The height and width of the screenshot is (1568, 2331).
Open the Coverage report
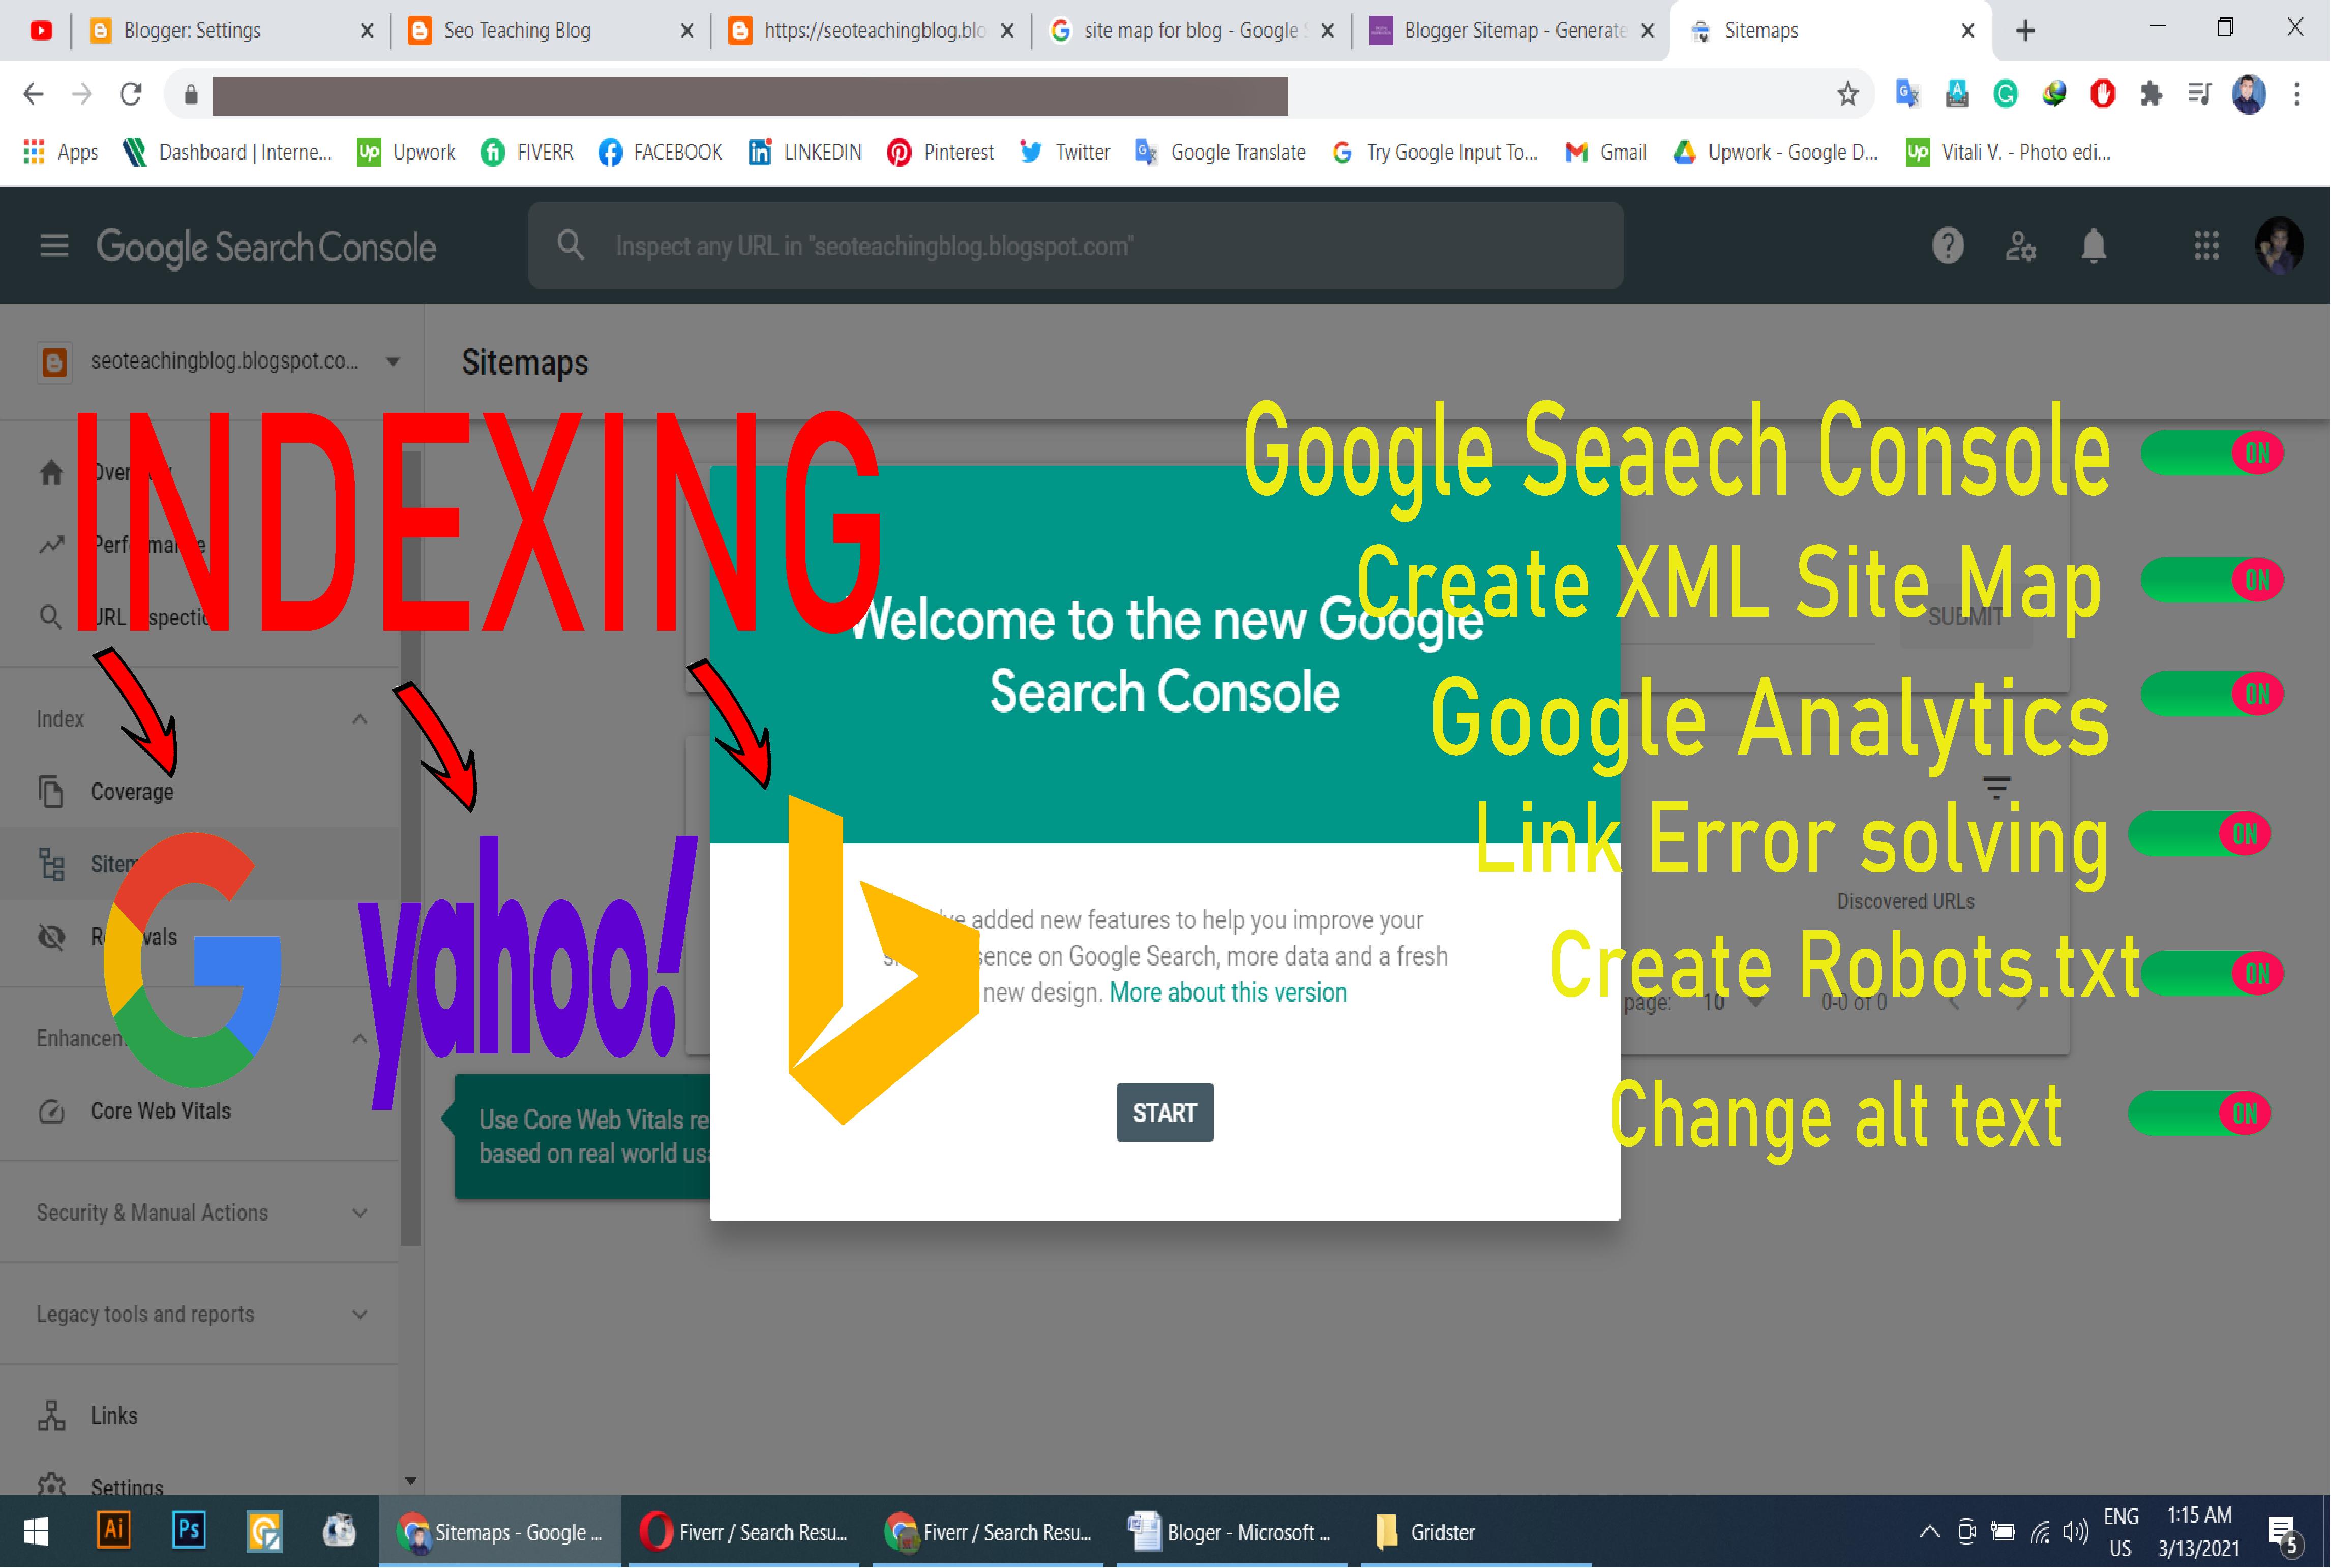[x=133, y=791]
